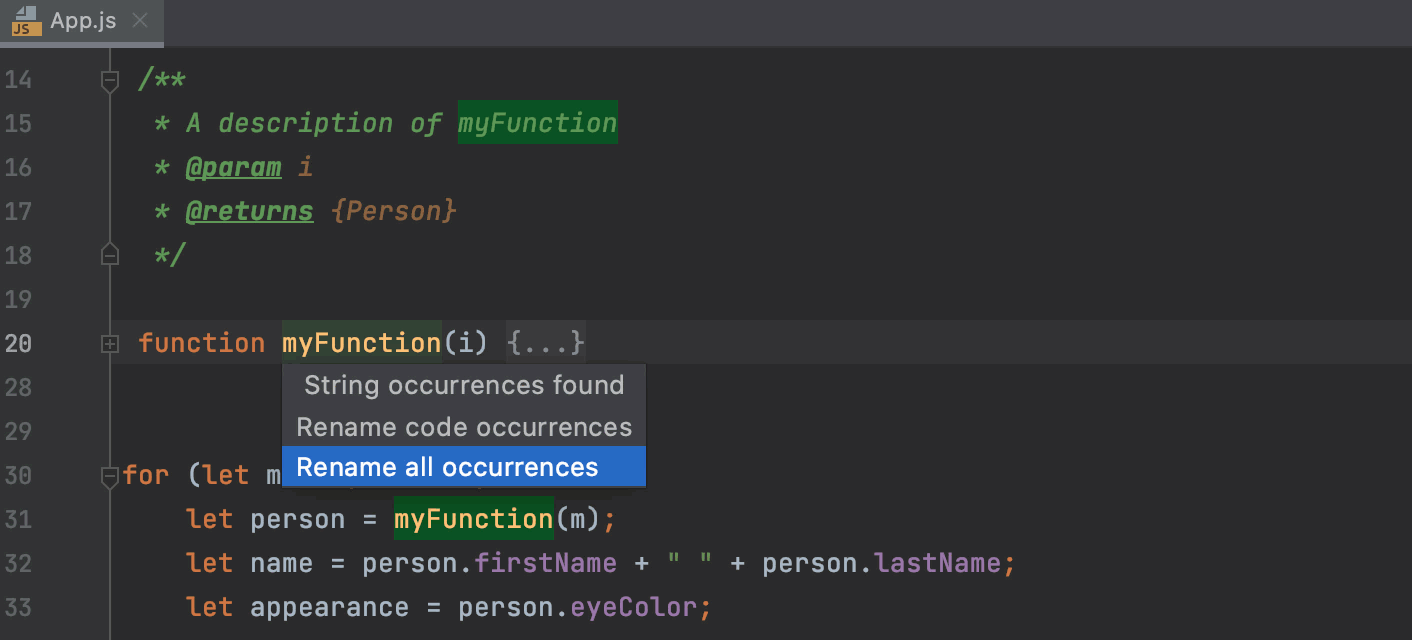This screenshot has height=640, width=1412.
Task: Click the highlighted myFunction in the JSDoc description
Action: (537, 122)
